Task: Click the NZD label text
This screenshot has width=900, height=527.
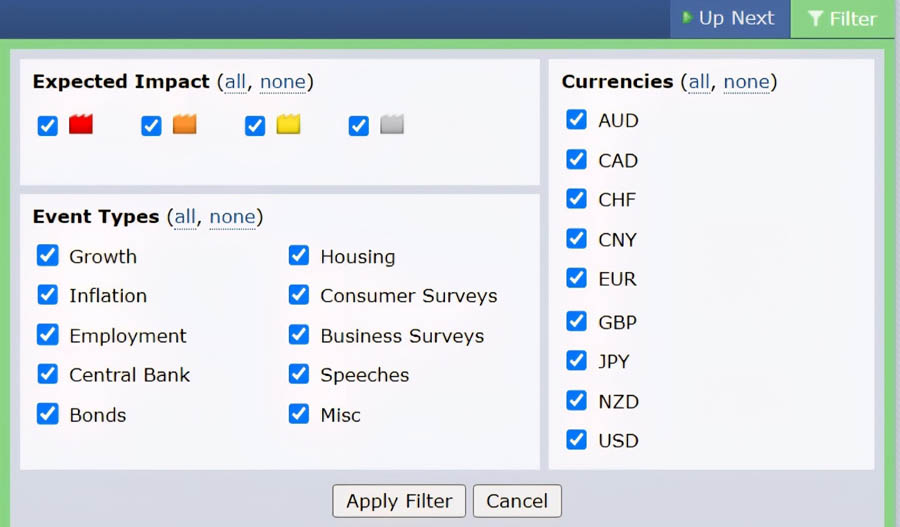Action: click(619, 402)
